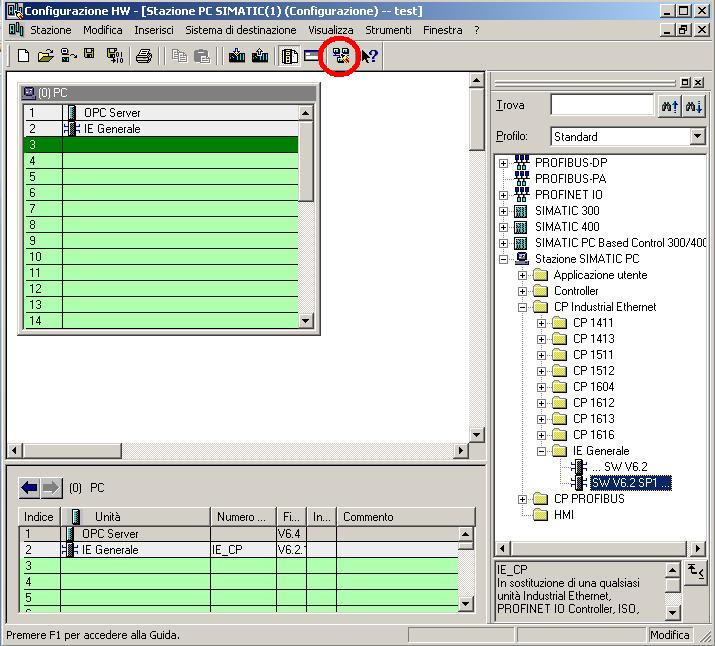Click the Save and Compile toolbar icon
Image resolution: width=715 pixels, height=646 pixels.
(115, 56)
